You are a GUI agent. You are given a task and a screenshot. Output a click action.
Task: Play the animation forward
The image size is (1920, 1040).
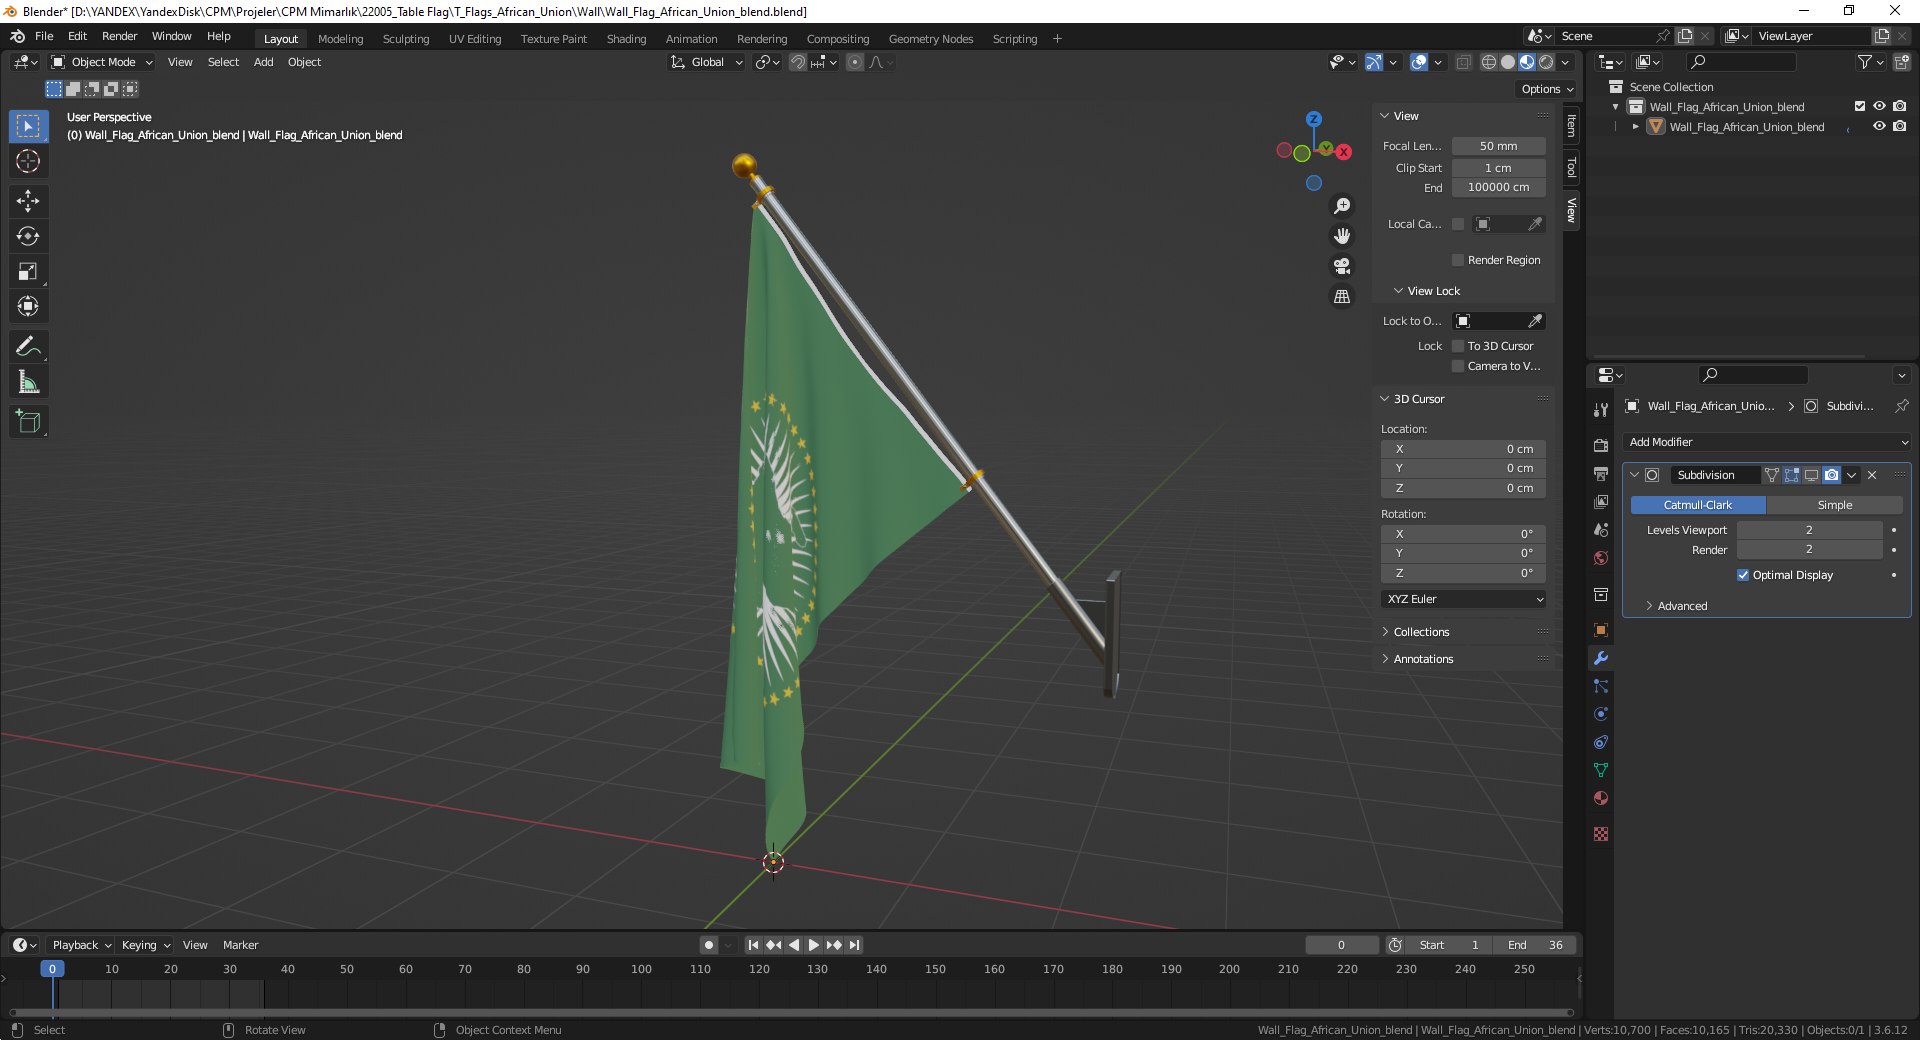click(x=813, y=945)
